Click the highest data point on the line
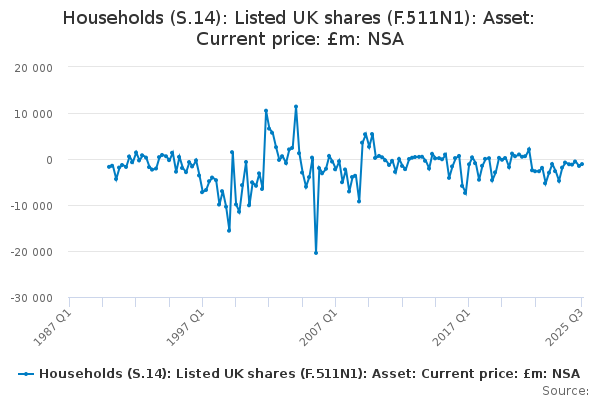Viewport: 600px width, 400px height. click(296, 106)
